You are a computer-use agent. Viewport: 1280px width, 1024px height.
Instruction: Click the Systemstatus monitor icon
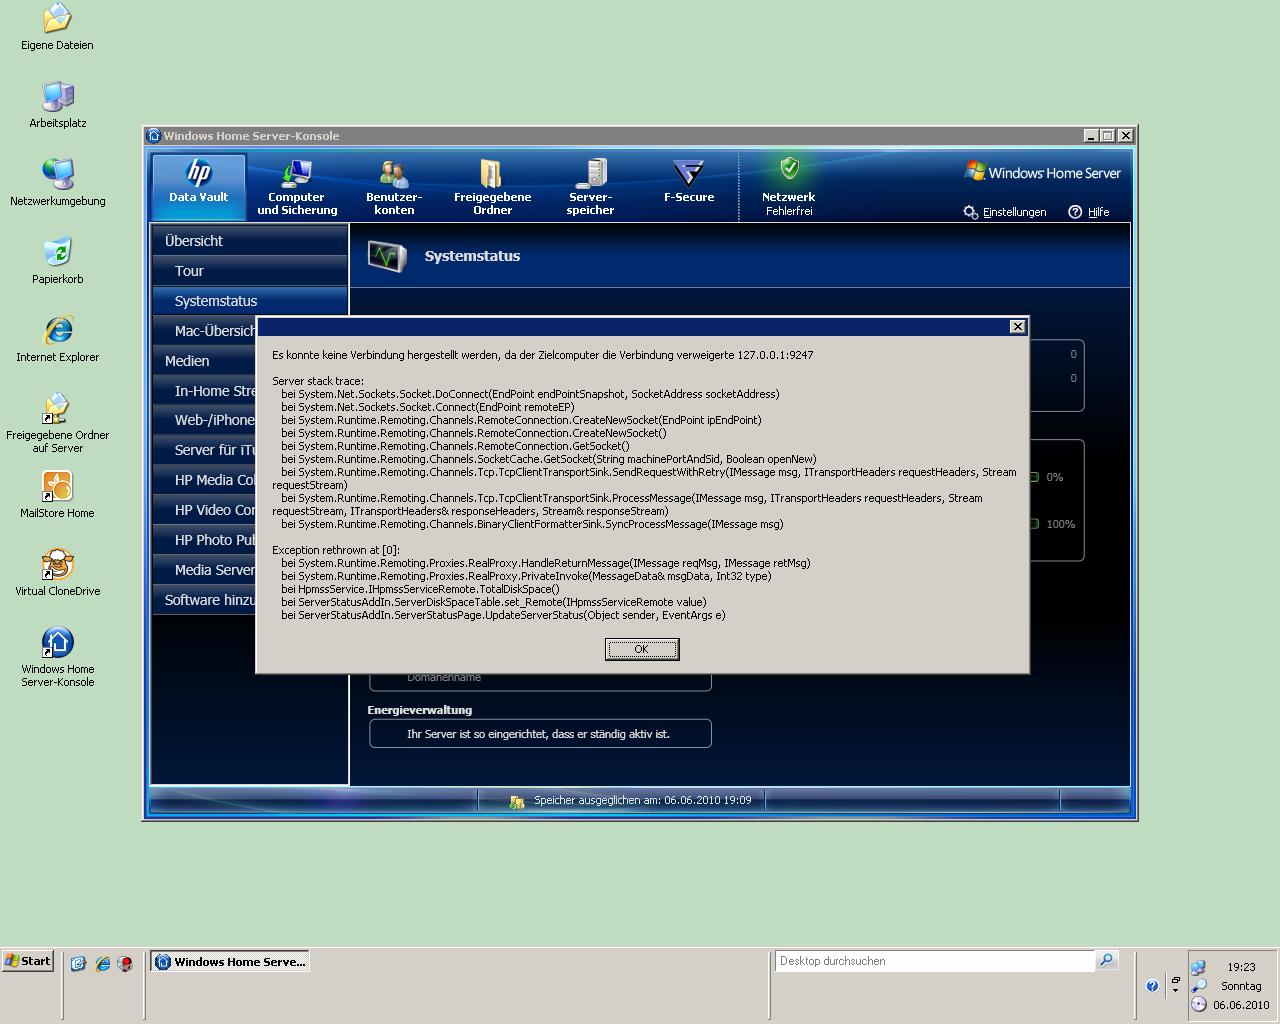pyautogui.click(x=387, y=257)
